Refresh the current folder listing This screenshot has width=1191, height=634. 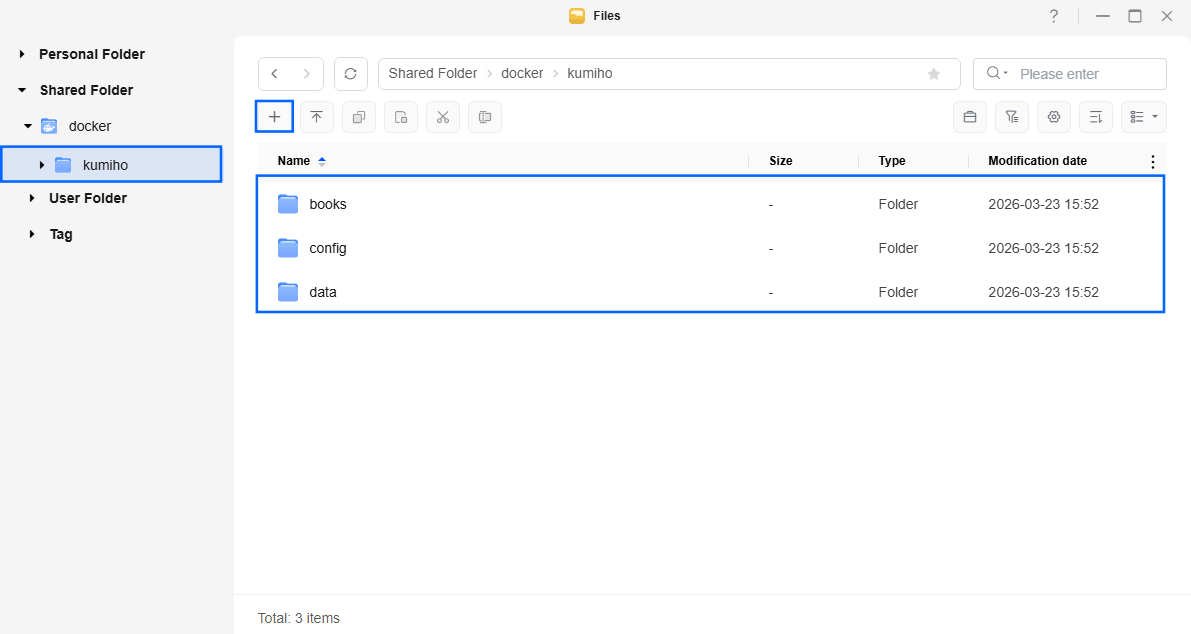(350, 74)
